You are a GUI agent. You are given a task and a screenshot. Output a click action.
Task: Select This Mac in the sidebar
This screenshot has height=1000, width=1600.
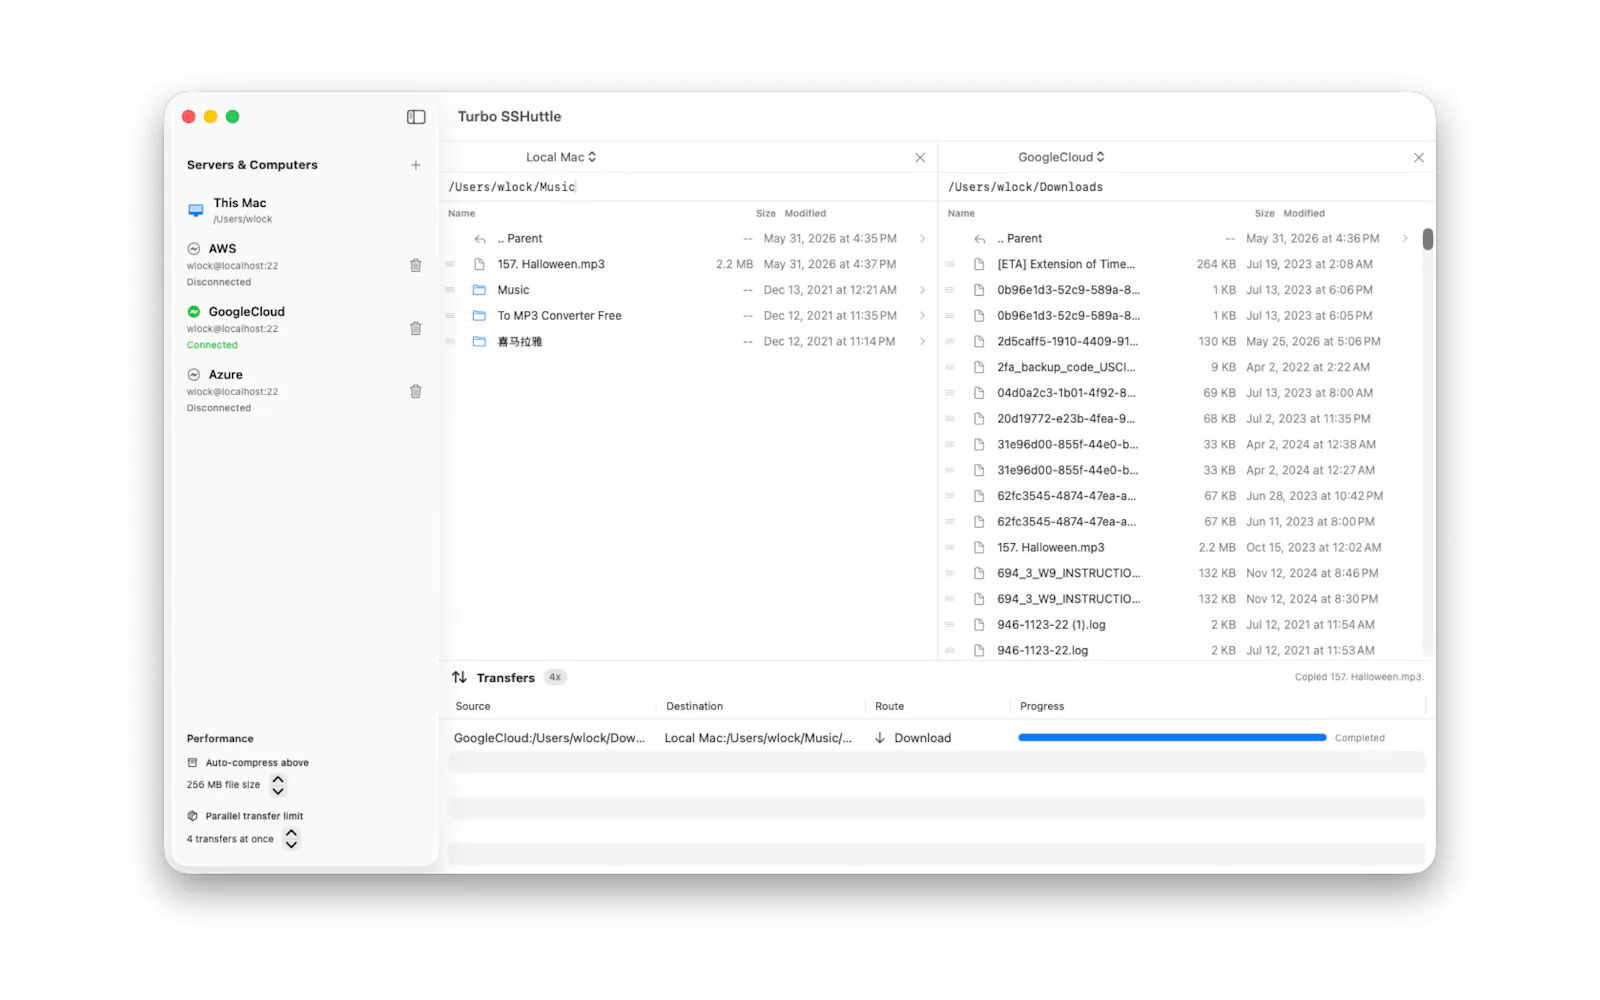point(304,210)
